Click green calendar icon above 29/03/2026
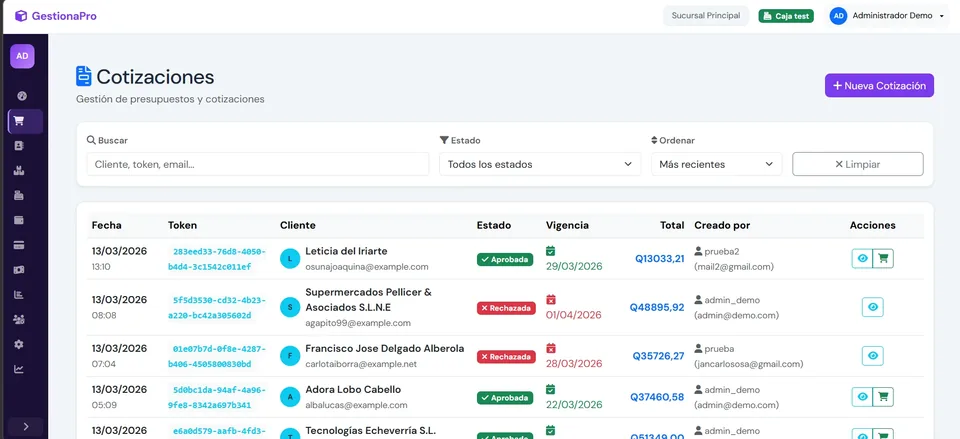This screenshot has height=439, width=960. (x=550, y=251)
